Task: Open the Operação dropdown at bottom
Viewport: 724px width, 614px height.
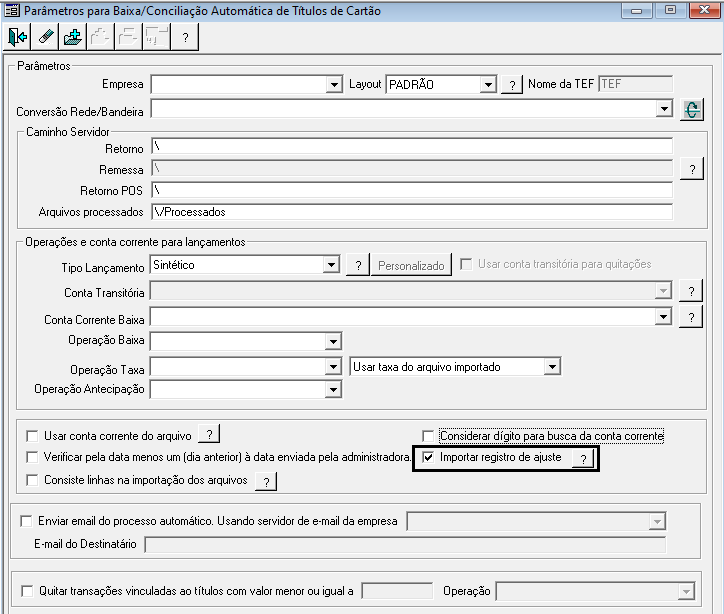Action: pyautogui.click(x=686, y=591)
